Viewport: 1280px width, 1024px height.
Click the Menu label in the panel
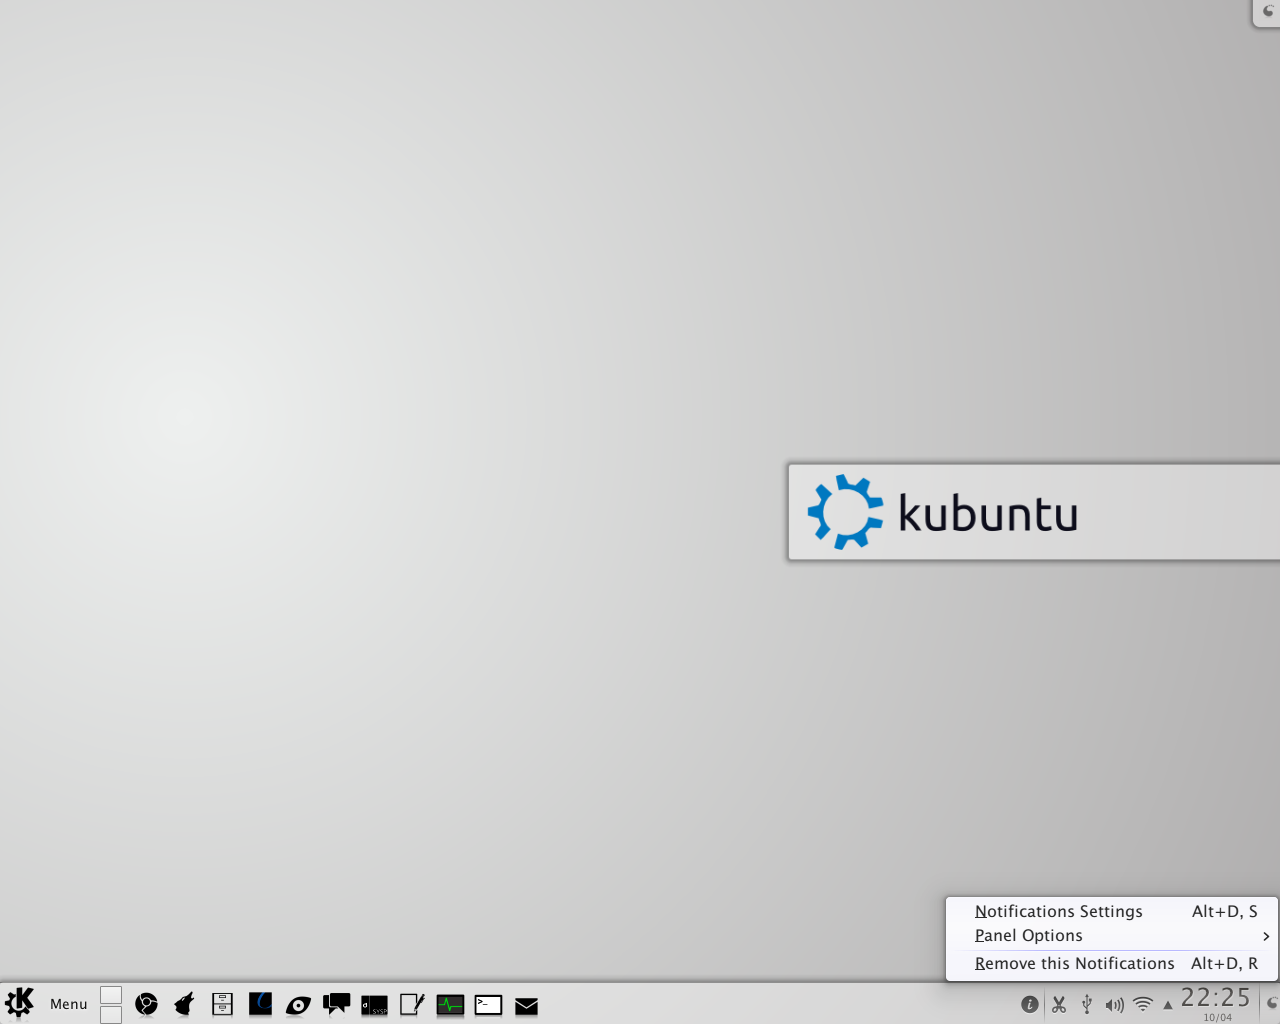click(x=69, y=1004)
